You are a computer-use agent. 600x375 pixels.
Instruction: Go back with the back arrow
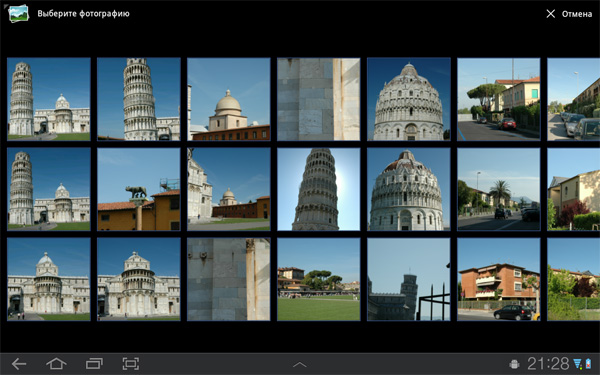click(x=19, y=364)
